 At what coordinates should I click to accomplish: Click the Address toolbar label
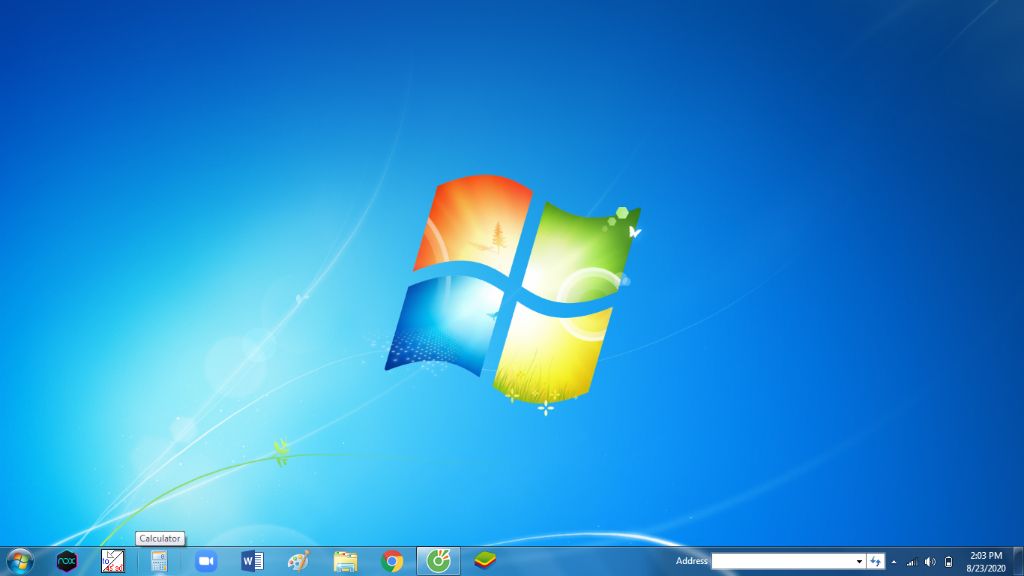coord(692,561)
